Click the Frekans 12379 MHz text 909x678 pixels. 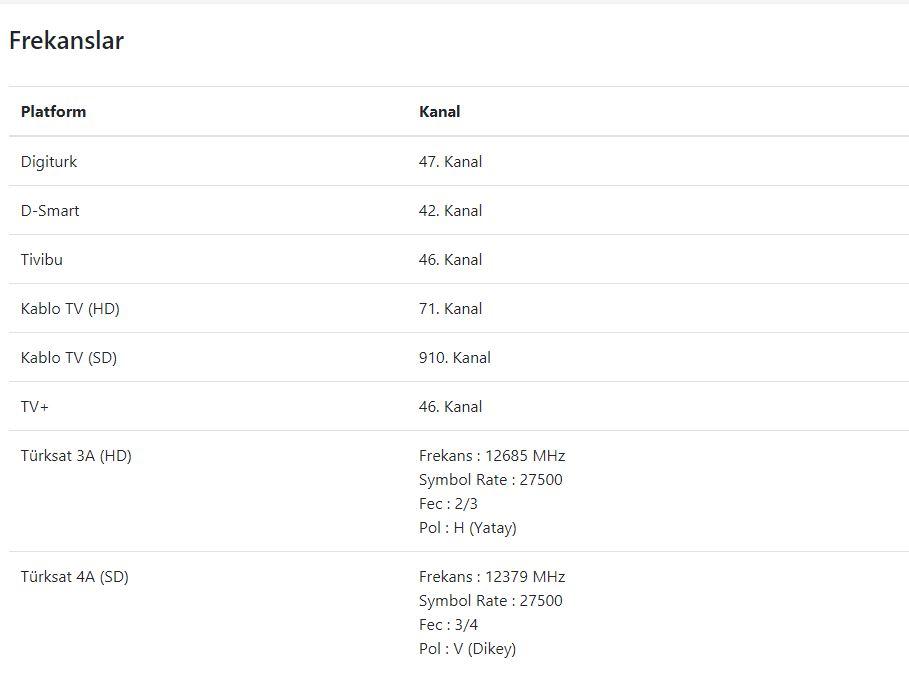point(492,577)
